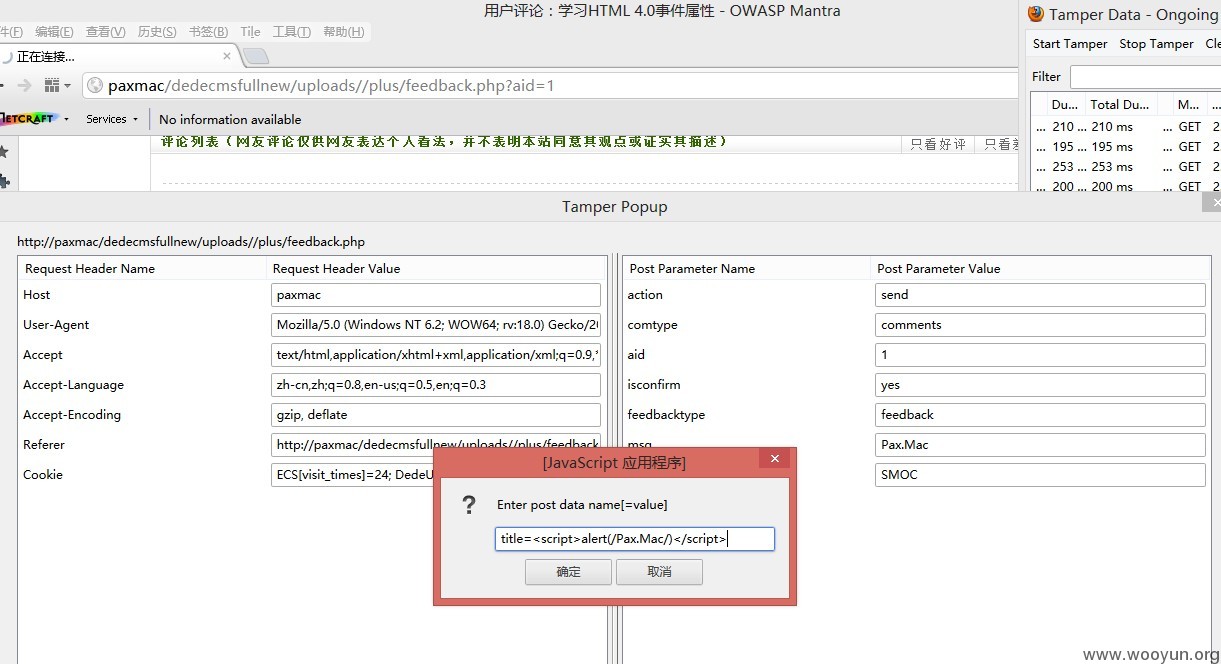This screenshot has width=1221, height=664.
Task: Click the 确定 button
Action: click(x=568, y=572)
